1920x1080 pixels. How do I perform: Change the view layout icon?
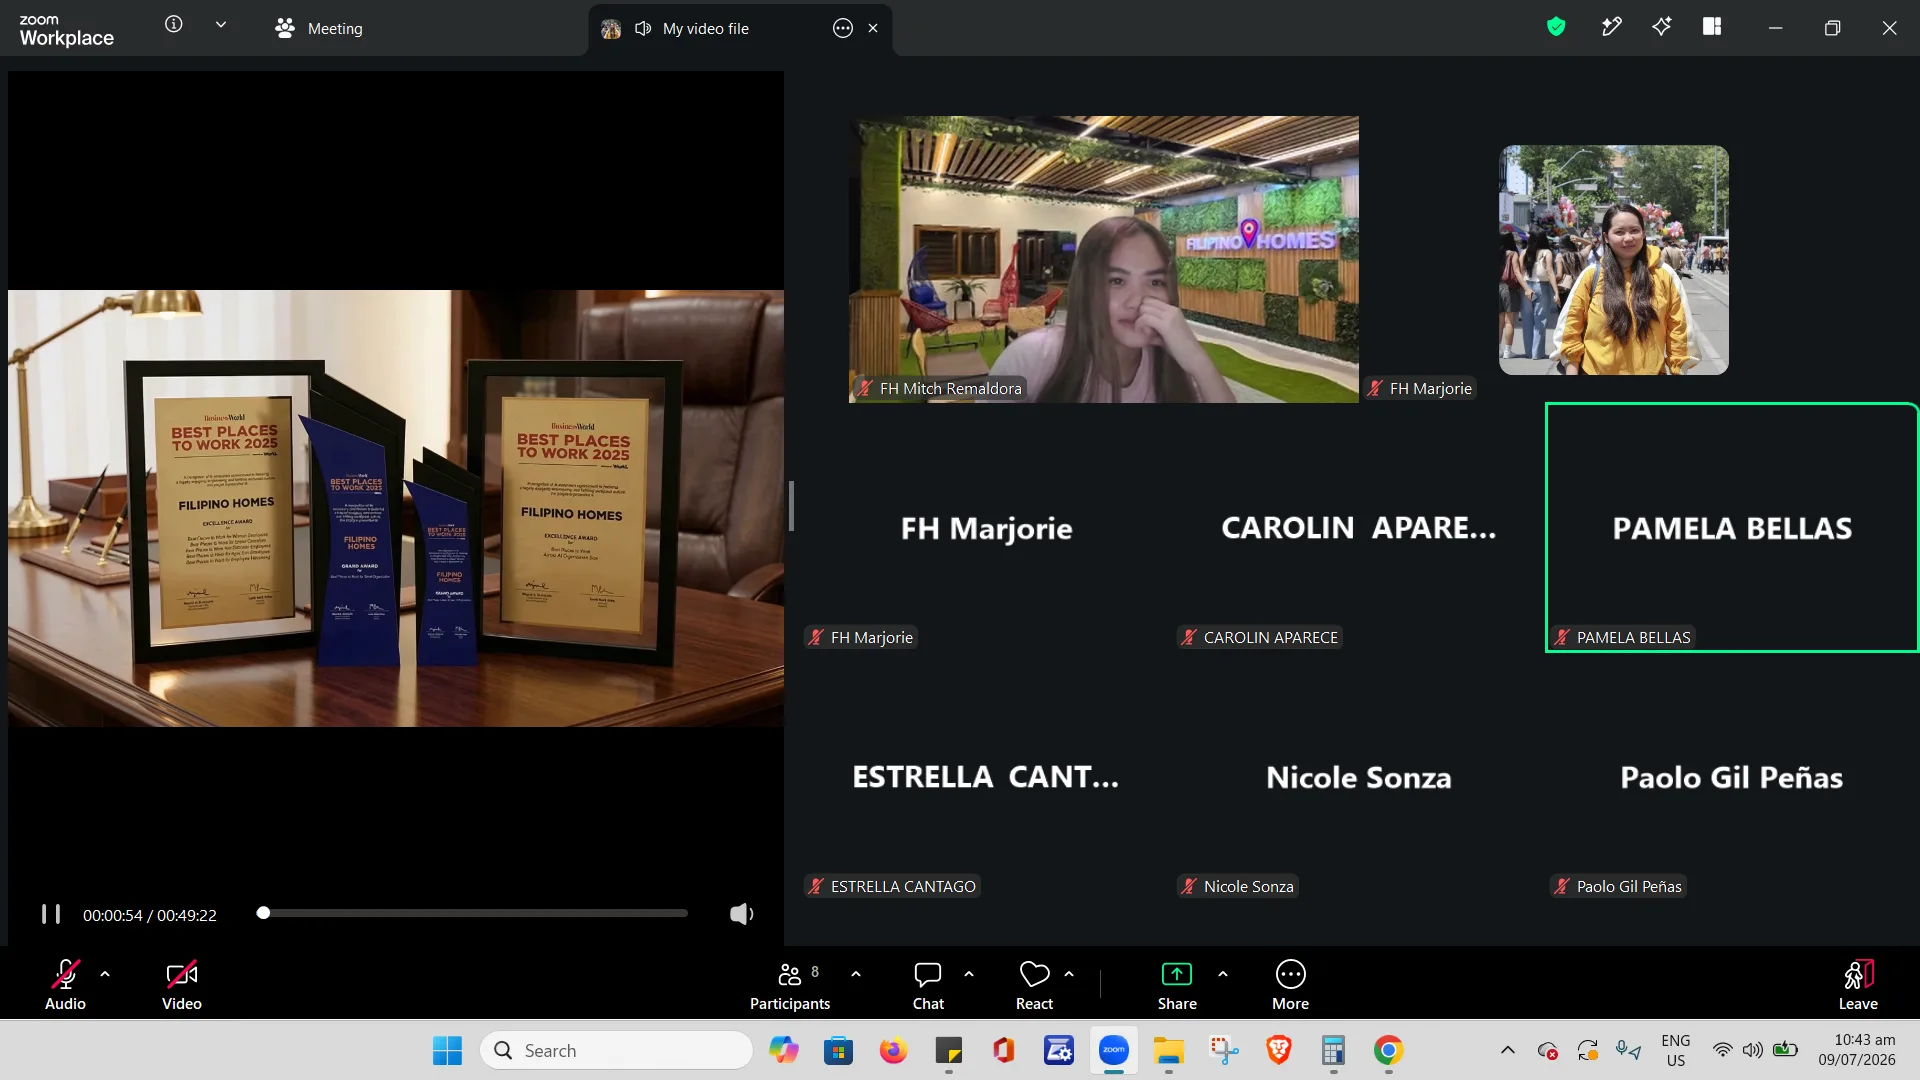coord(1712,27)
